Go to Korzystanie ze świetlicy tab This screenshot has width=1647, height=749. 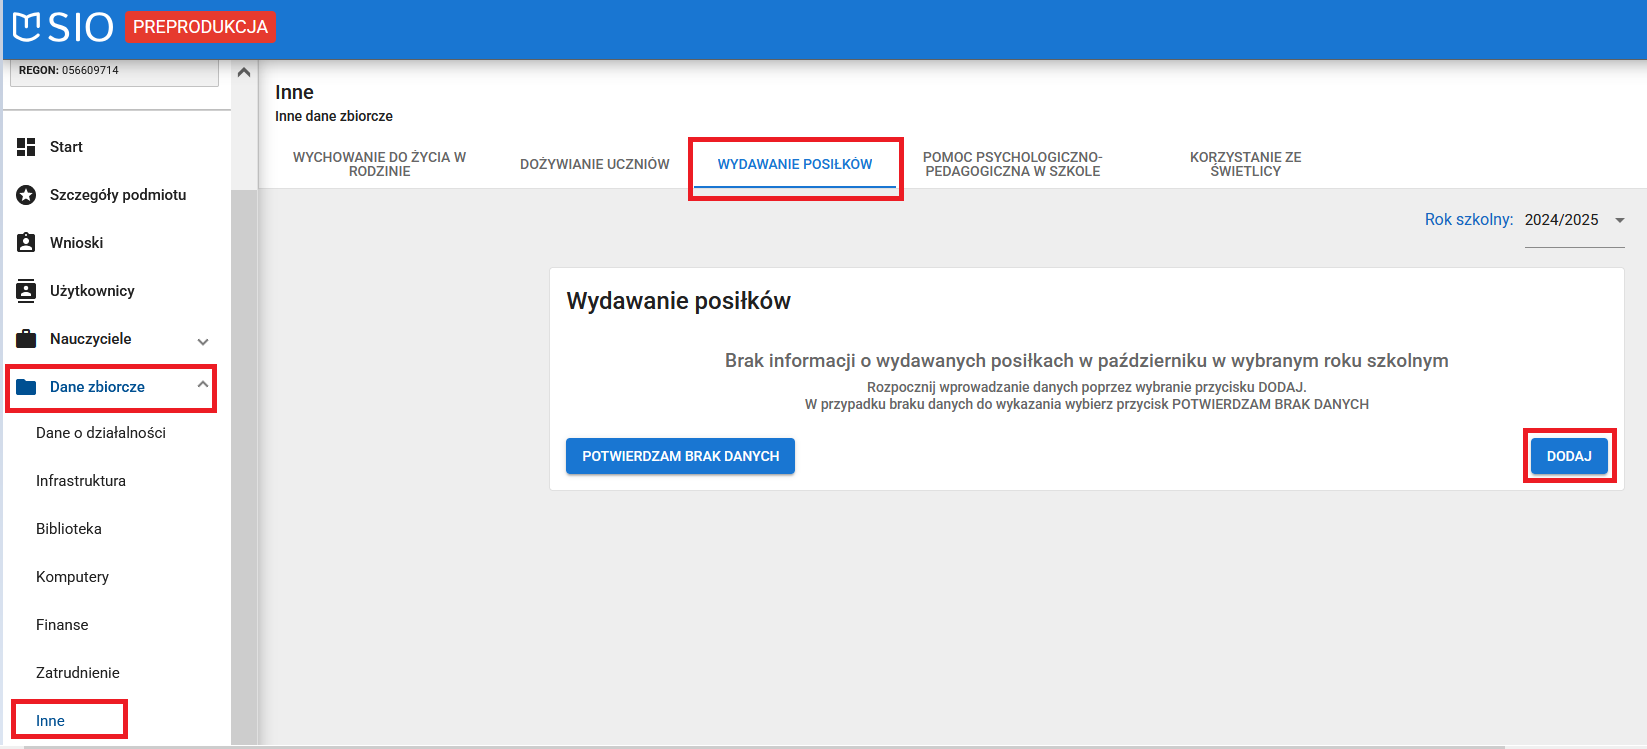point(1245,164)
